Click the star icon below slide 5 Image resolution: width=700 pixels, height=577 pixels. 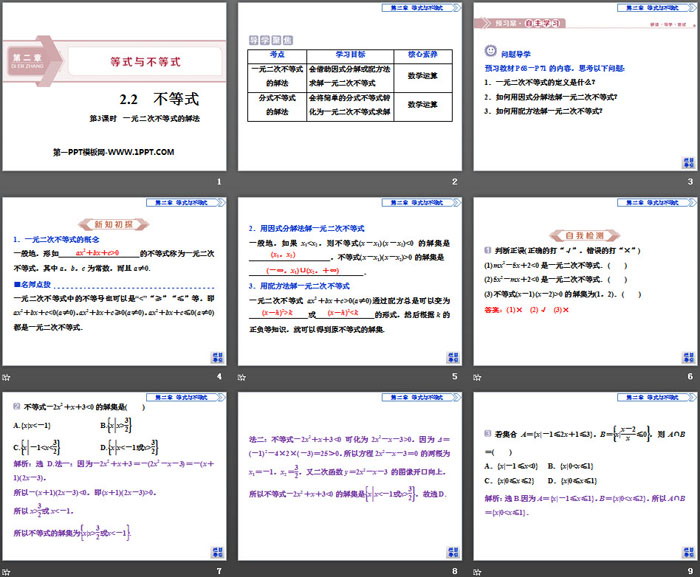241,376
